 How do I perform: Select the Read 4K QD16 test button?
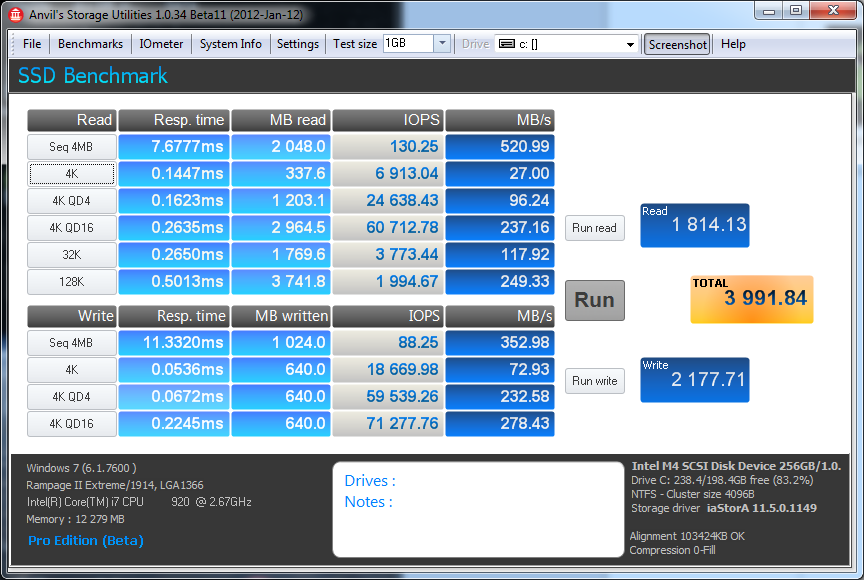click(x=72, y=228)
